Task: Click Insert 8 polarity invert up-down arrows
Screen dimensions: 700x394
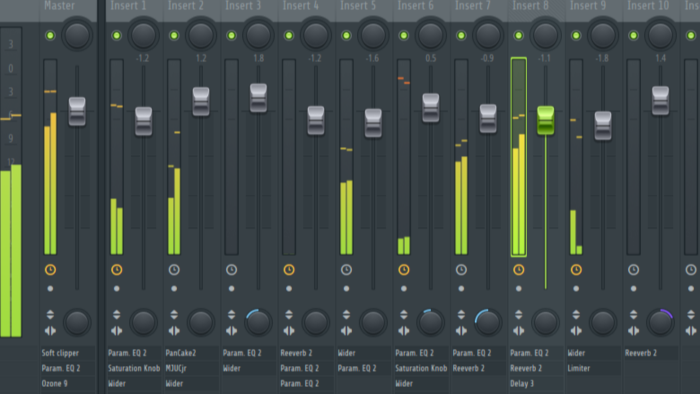Action: 518,315
